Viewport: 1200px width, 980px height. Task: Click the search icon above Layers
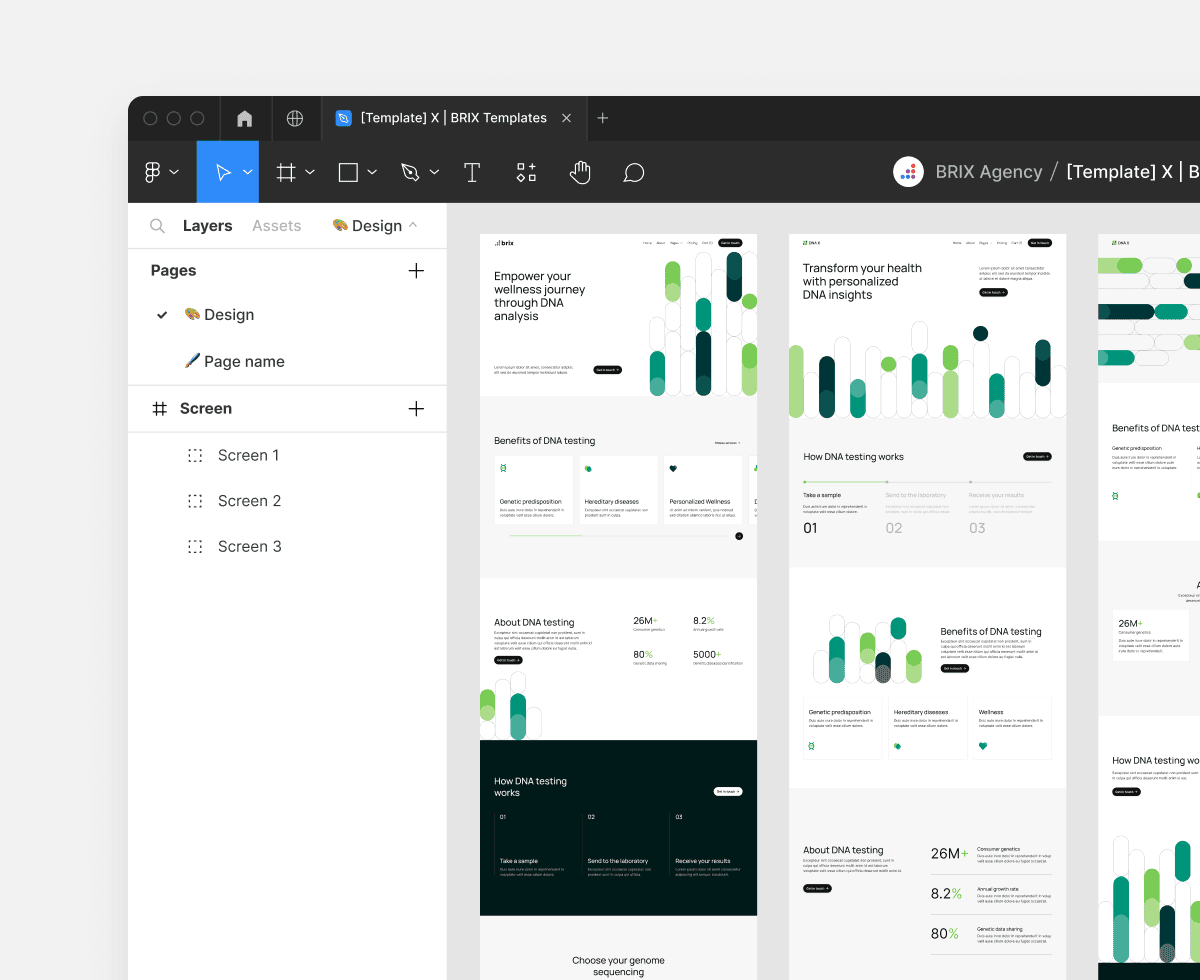[157, 225]
